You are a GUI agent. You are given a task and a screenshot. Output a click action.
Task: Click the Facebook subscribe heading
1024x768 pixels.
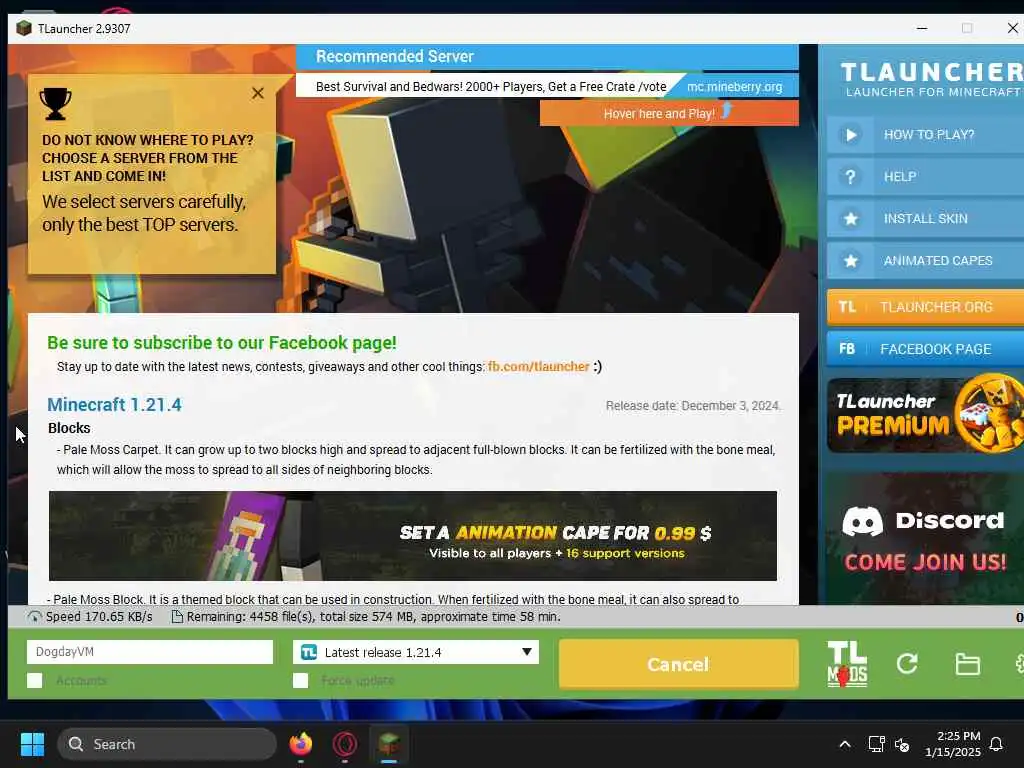point(222,343)
